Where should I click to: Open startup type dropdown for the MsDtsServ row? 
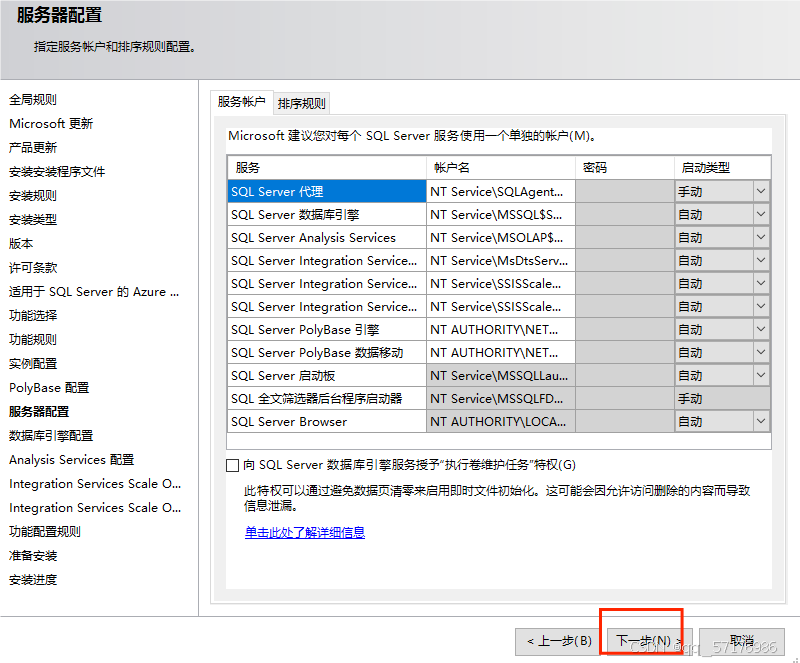[761, 260]
